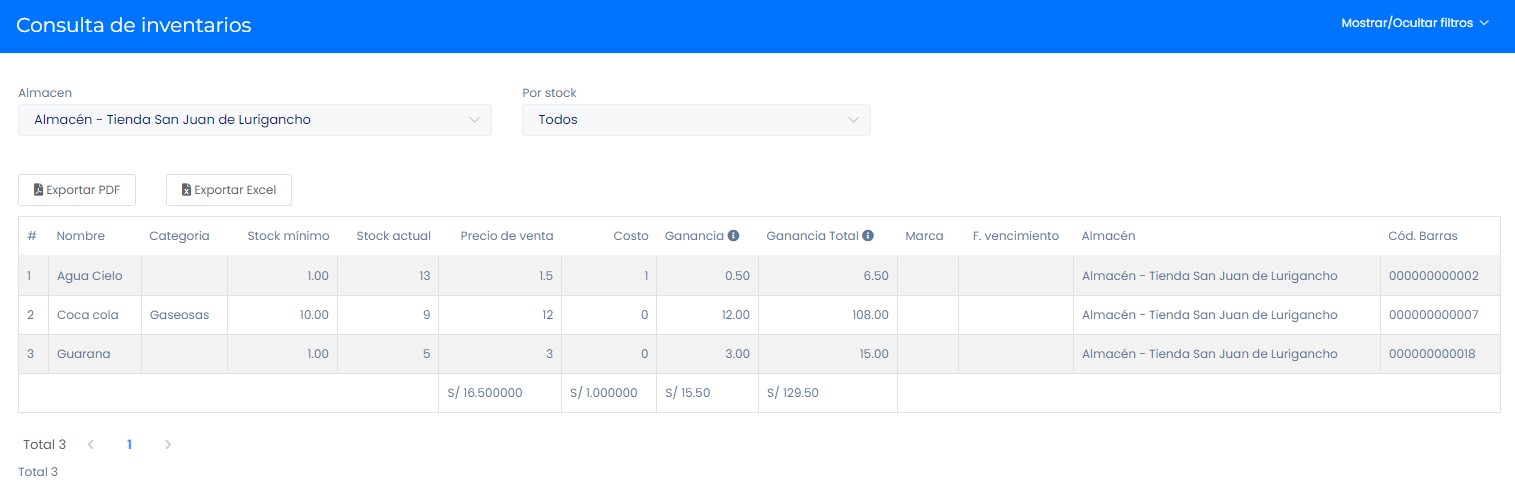The image size is (1515, 492).
Task: Toggle Mostrar/Ocultar filtros panel
Action: point(1414,23)
